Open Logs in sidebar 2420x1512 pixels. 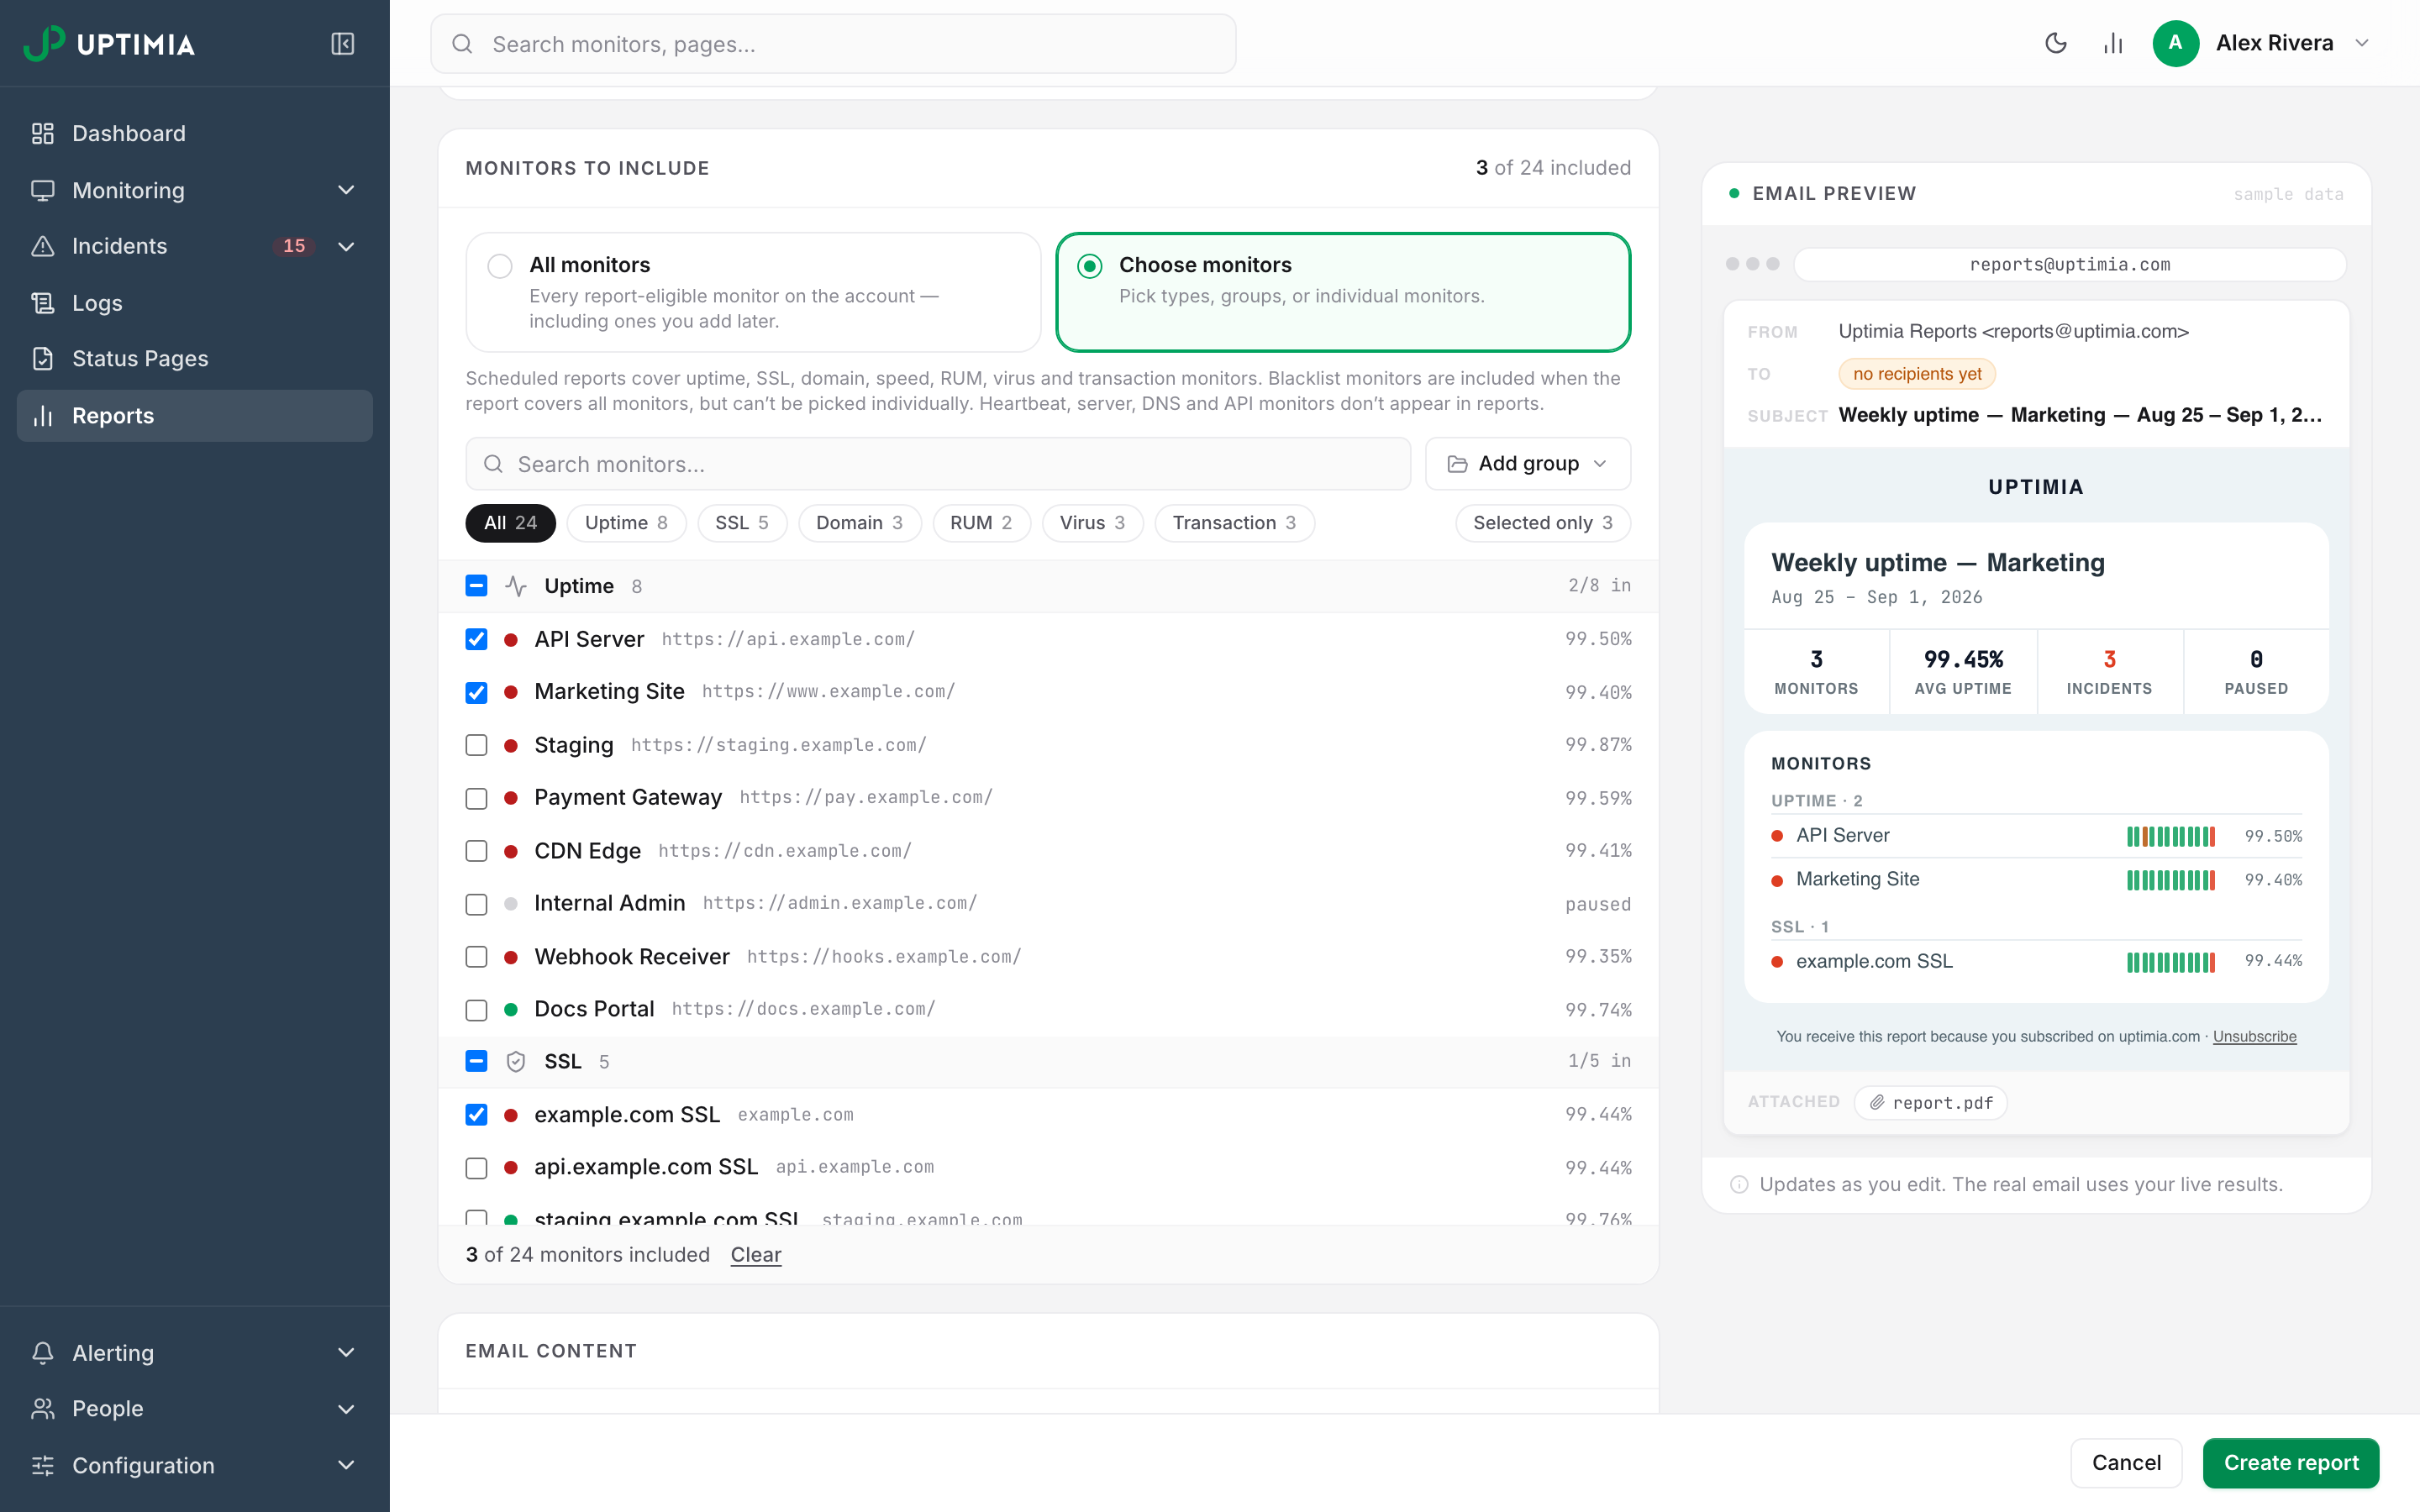pos(195,302)
